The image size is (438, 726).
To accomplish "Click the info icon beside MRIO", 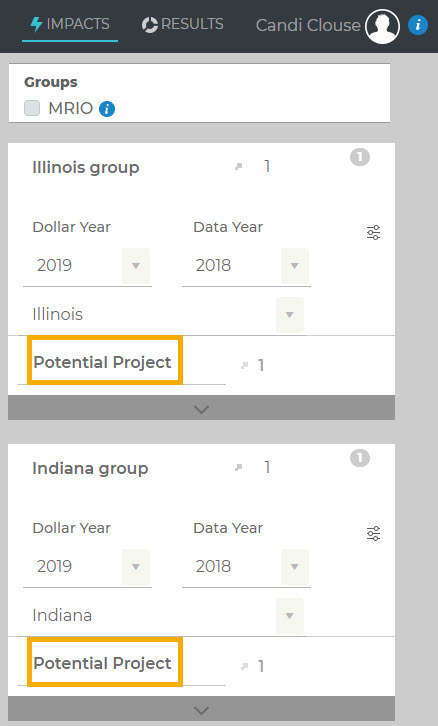I will pyautogui.click(x=107, y=109).
